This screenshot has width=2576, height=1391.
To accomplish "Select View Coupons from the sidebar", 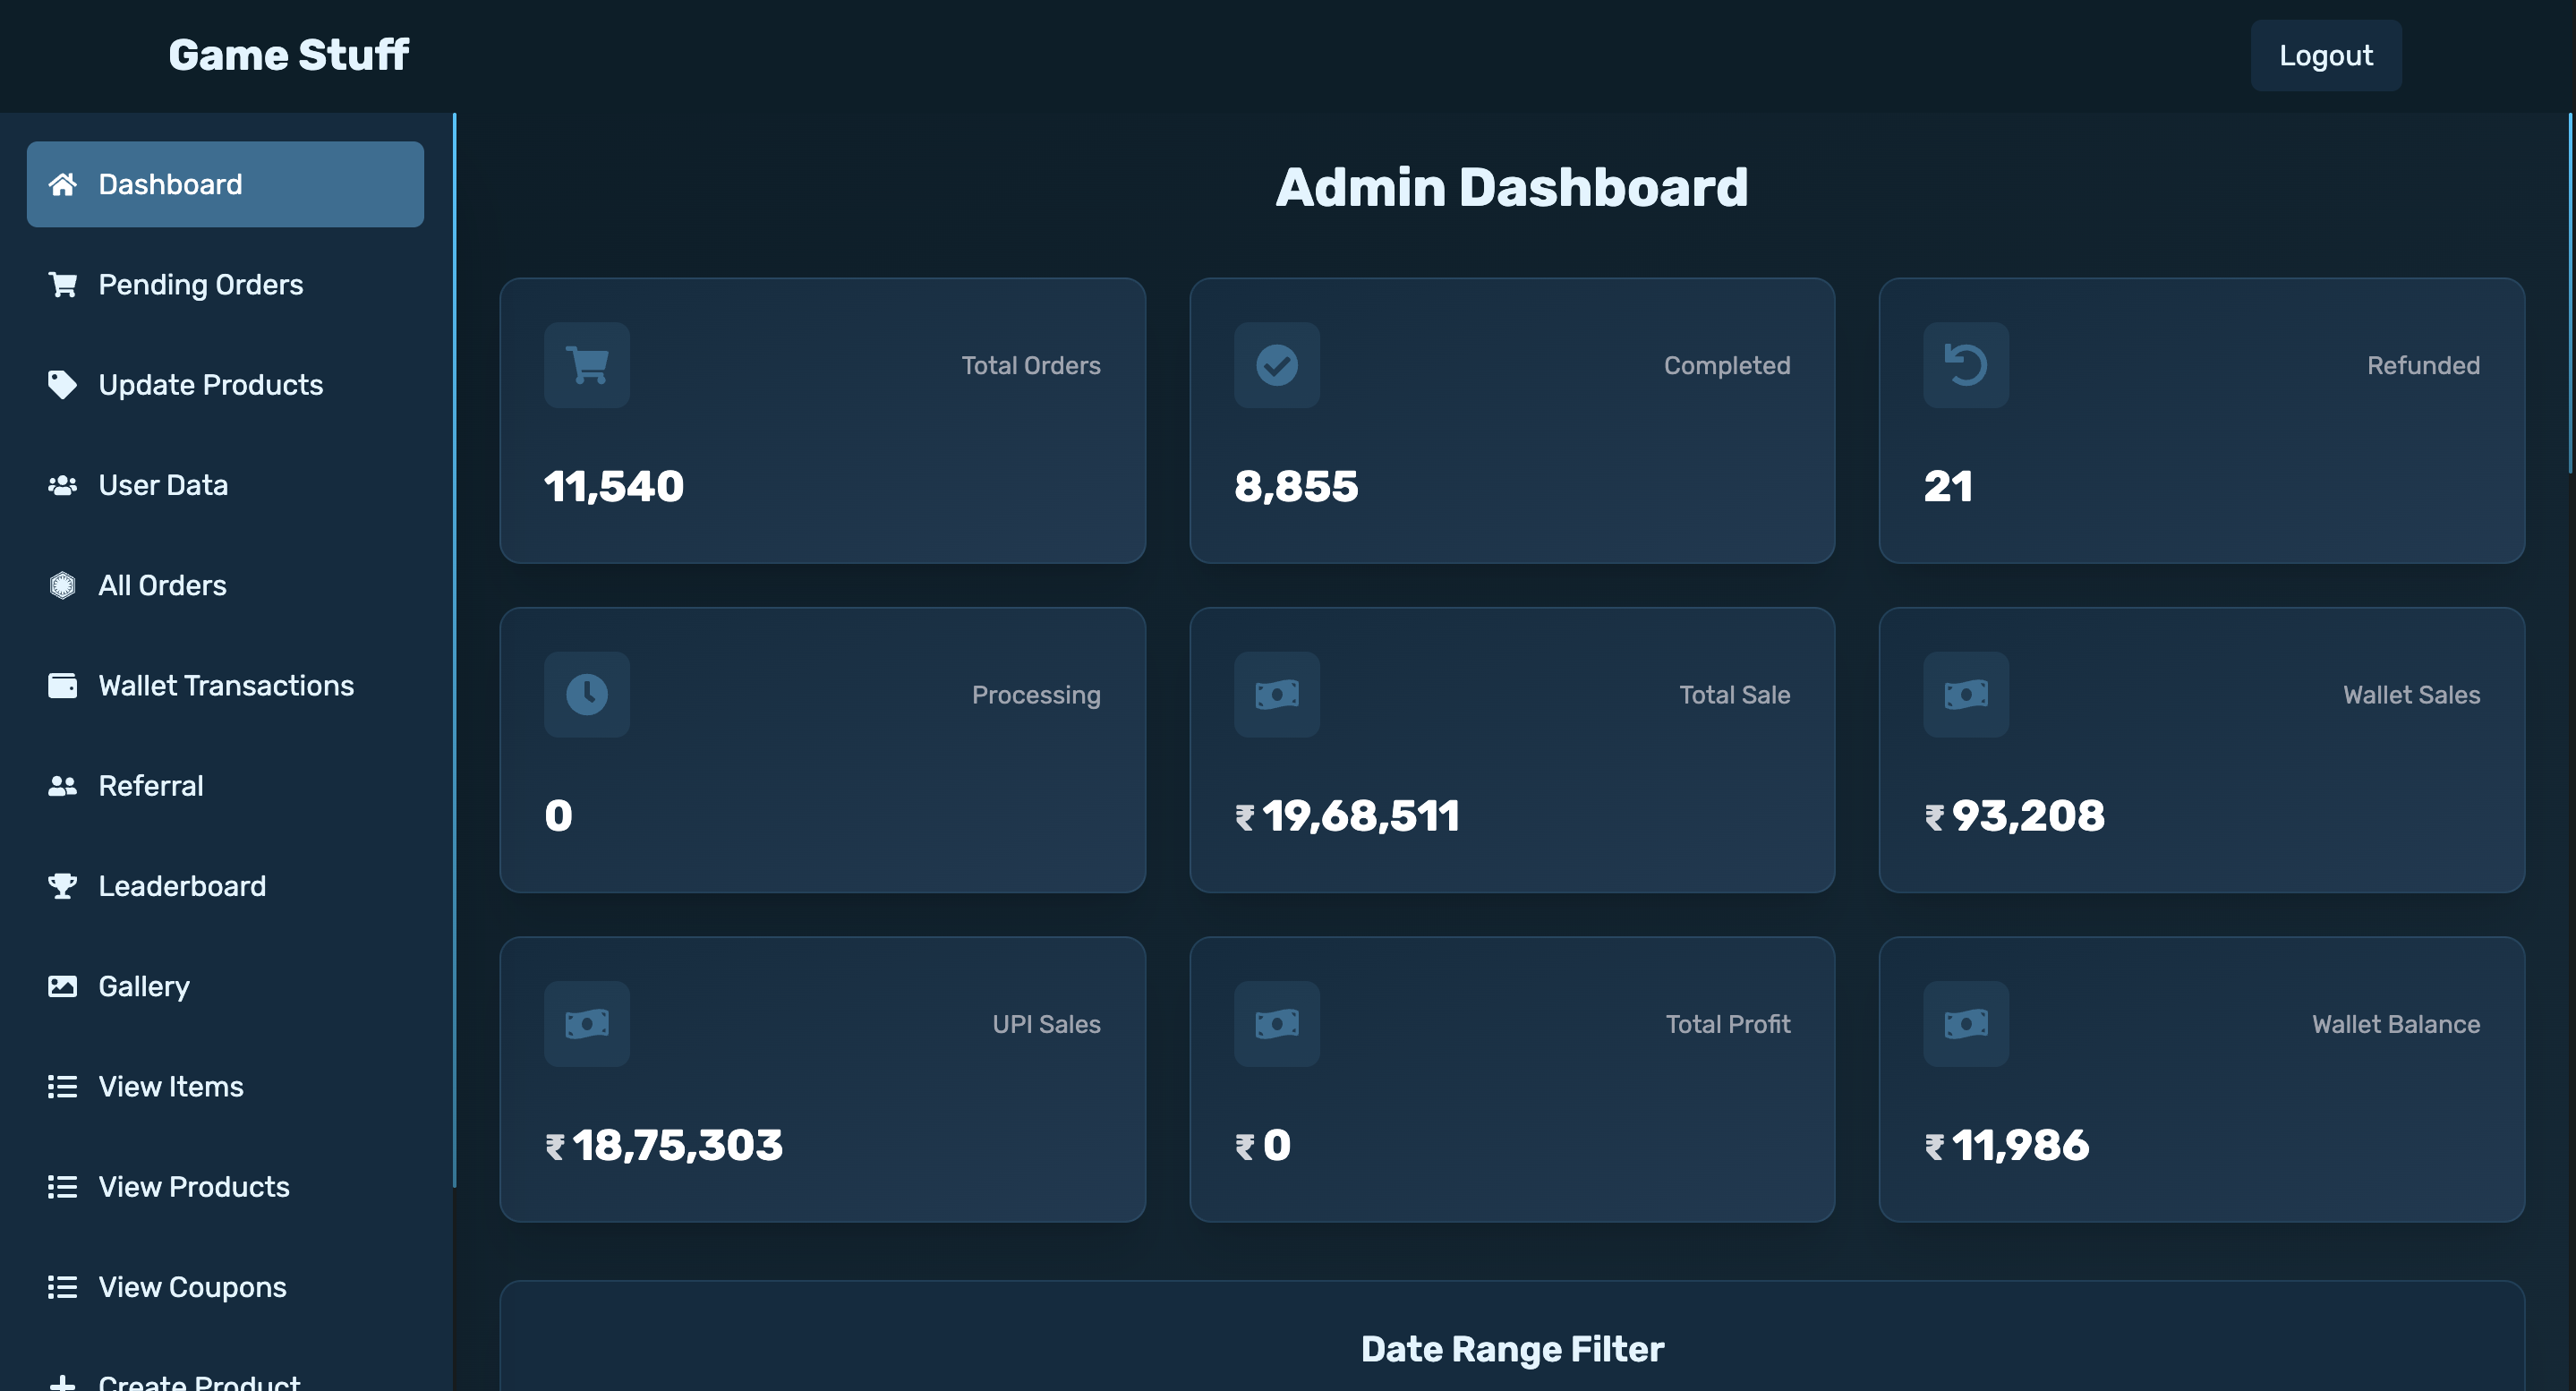I will coord(192,1287).
